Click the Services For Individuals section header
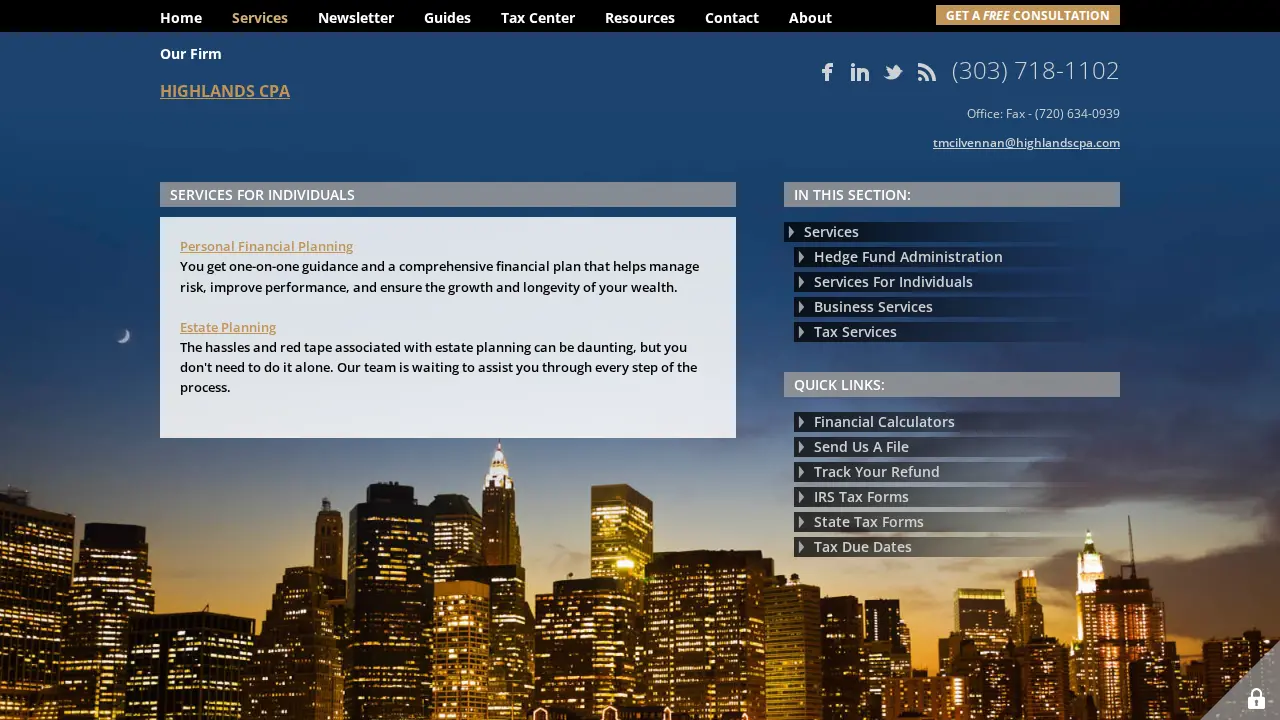The width and height of the screenshot is (1280, 720). pos(448,195)
